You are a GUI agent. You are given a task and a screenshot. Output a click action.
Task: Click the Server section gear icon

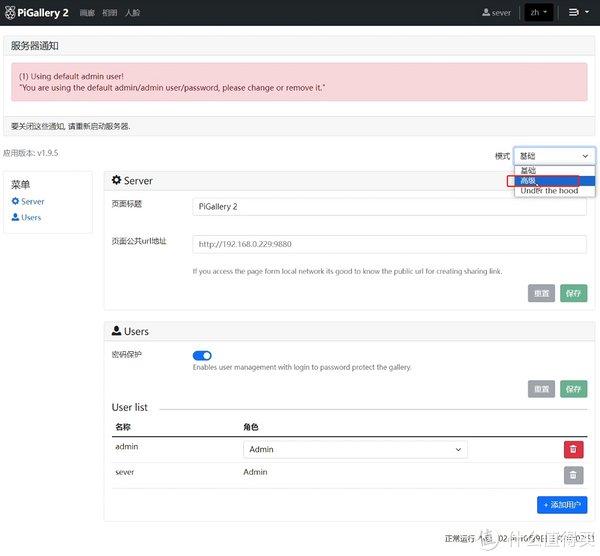pyautogui.click(x=116, y=180)
